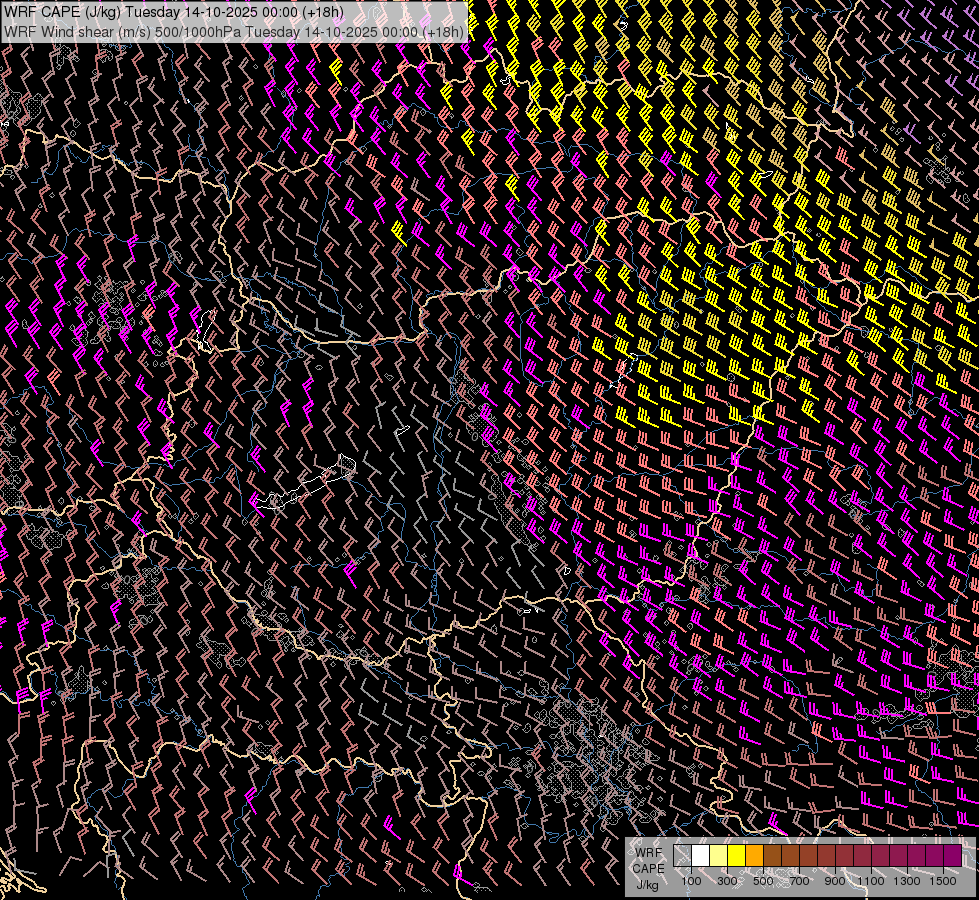Click the word CAPE in the legend label
Viewport: 979px width, 900px height.
pos(648,868)
